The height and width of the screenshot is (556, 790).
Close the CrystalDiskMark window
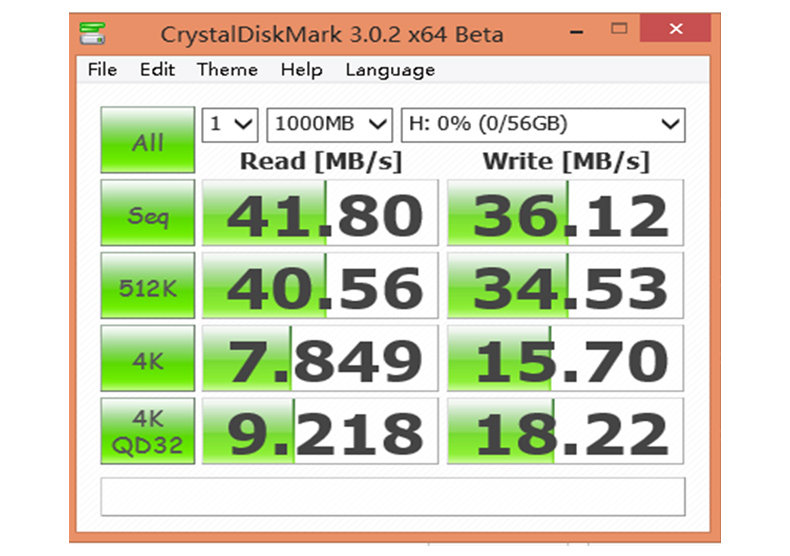[676, 28]
